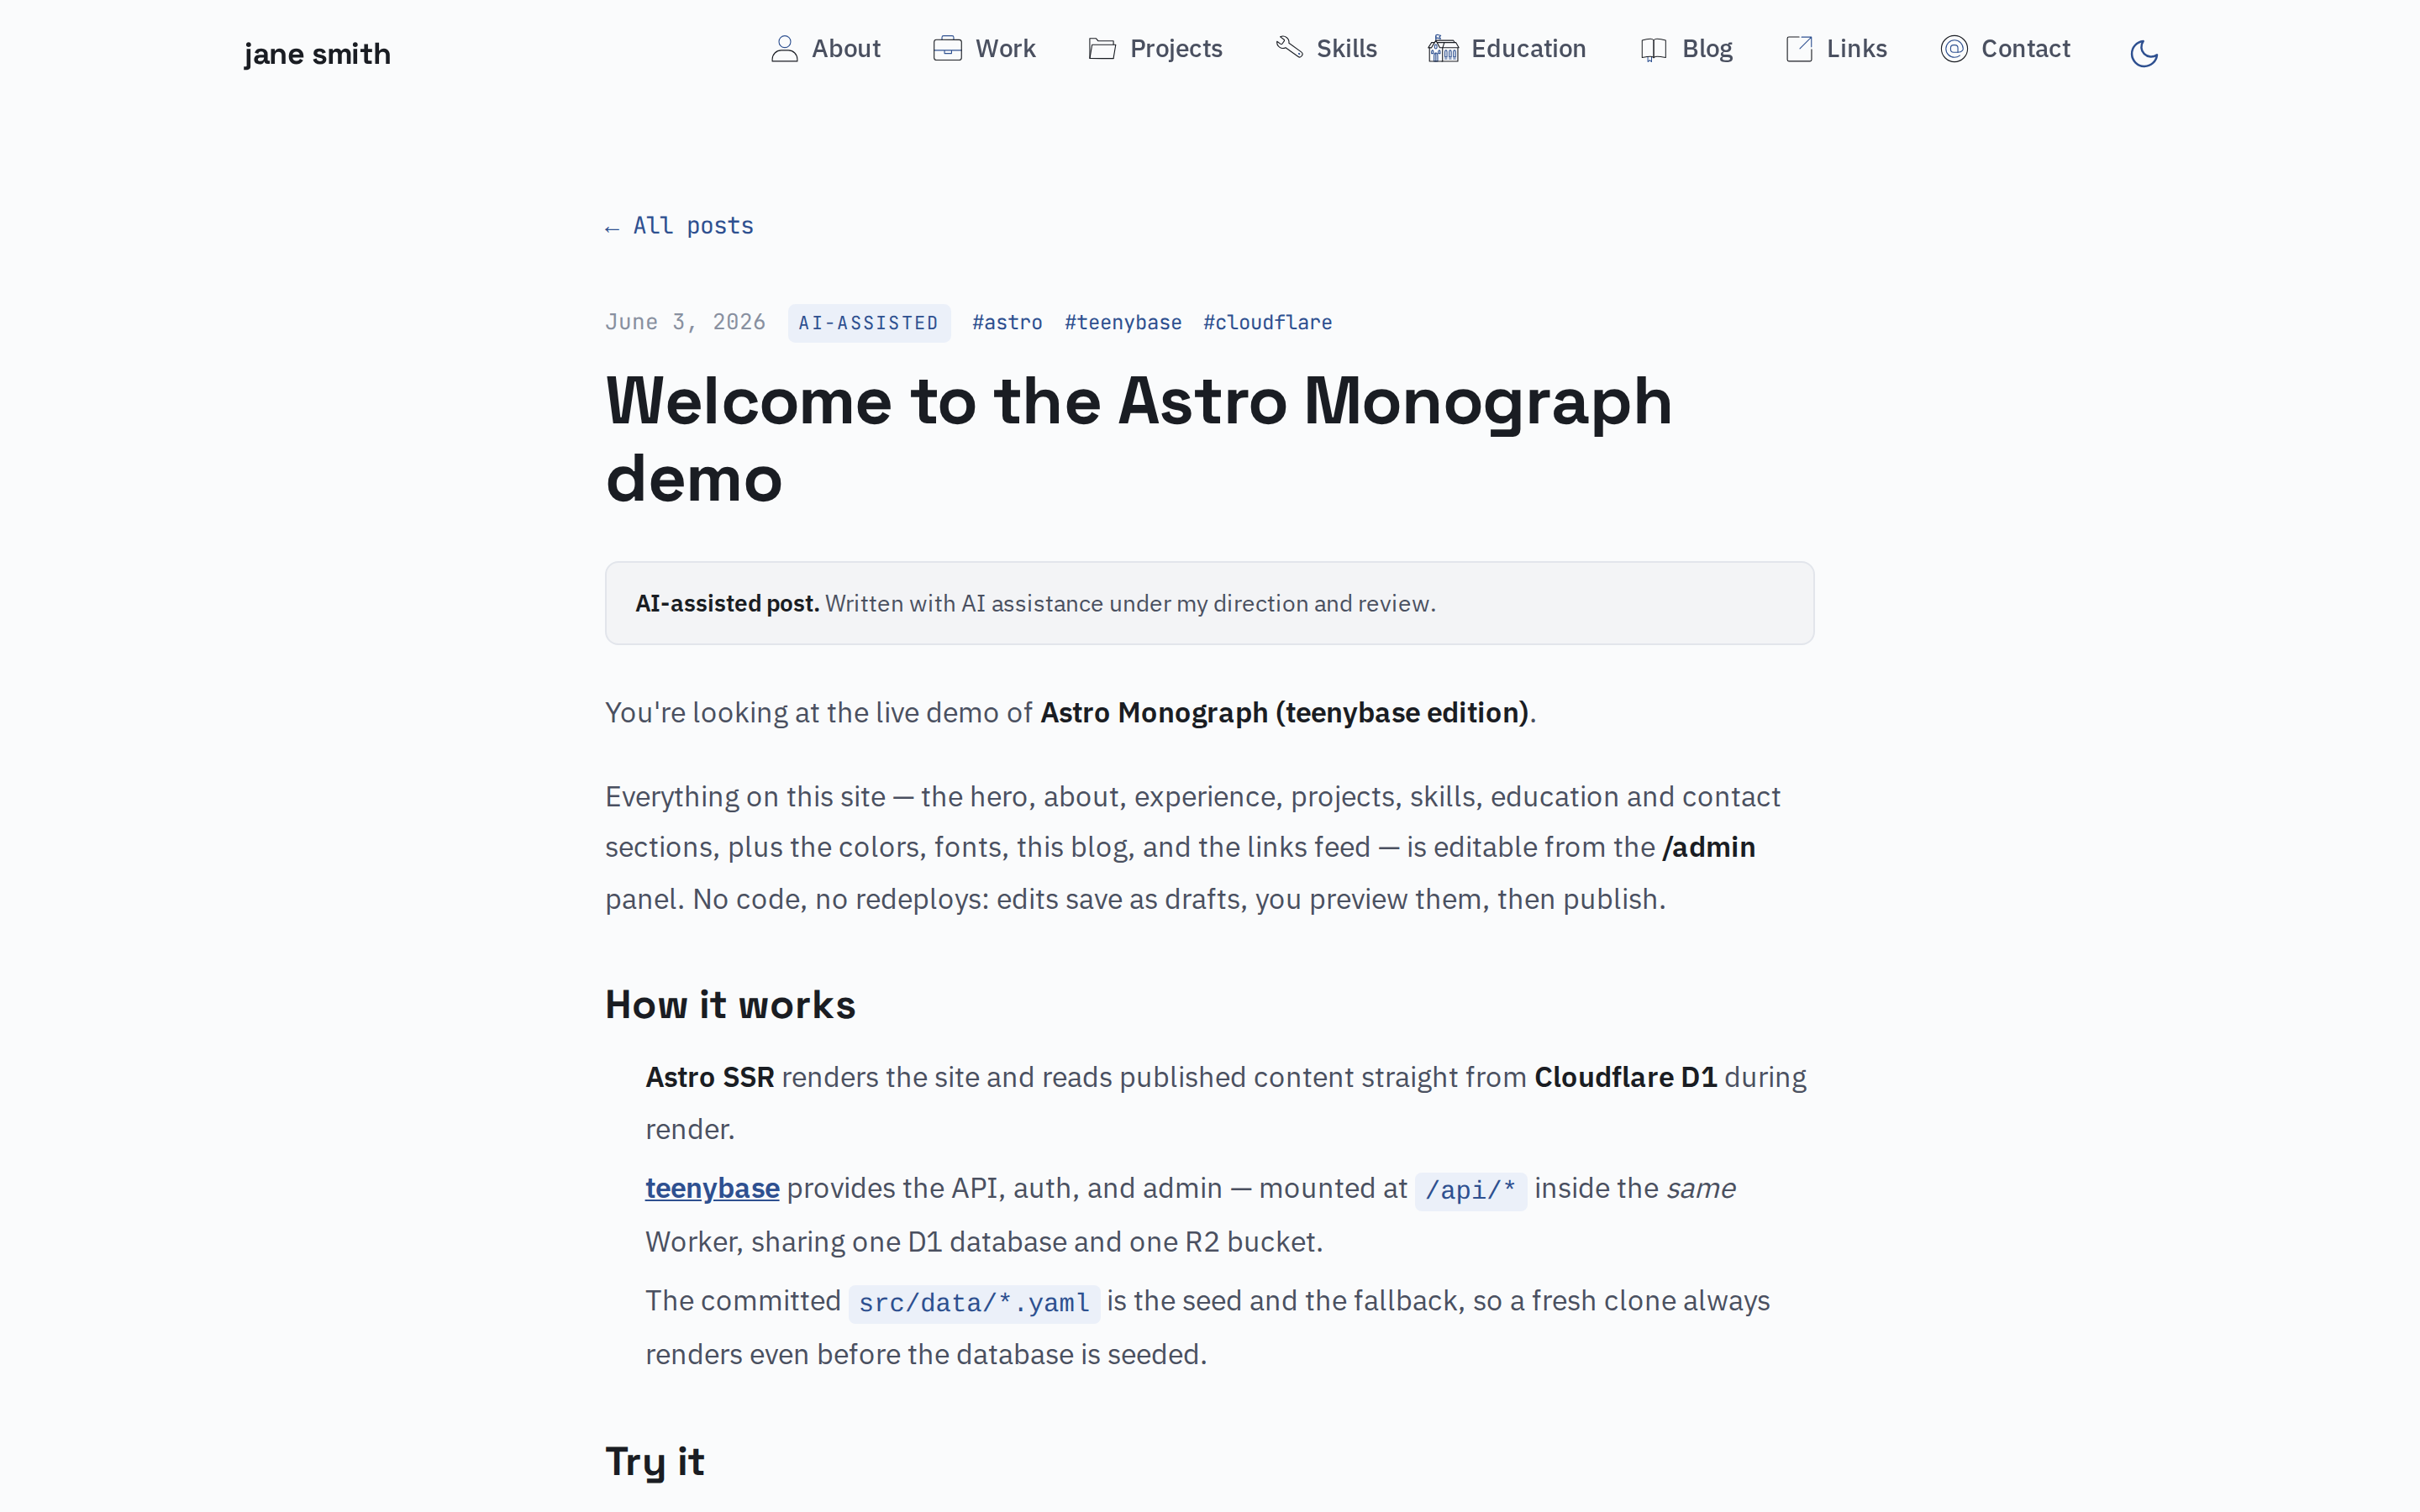
Task: Filter by the #cloudflare tag
Action: pos(1267,323)
